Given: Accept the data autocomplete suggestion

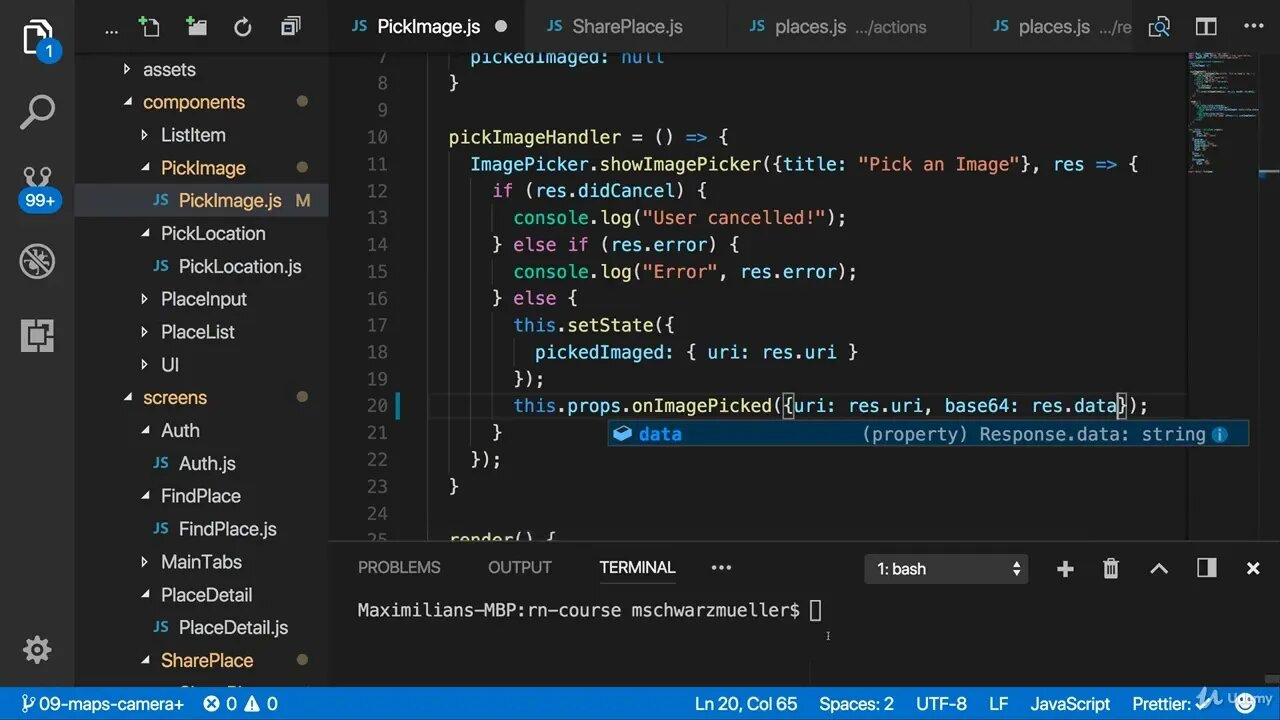Looking at the screenshot, I should pos(928,434).
